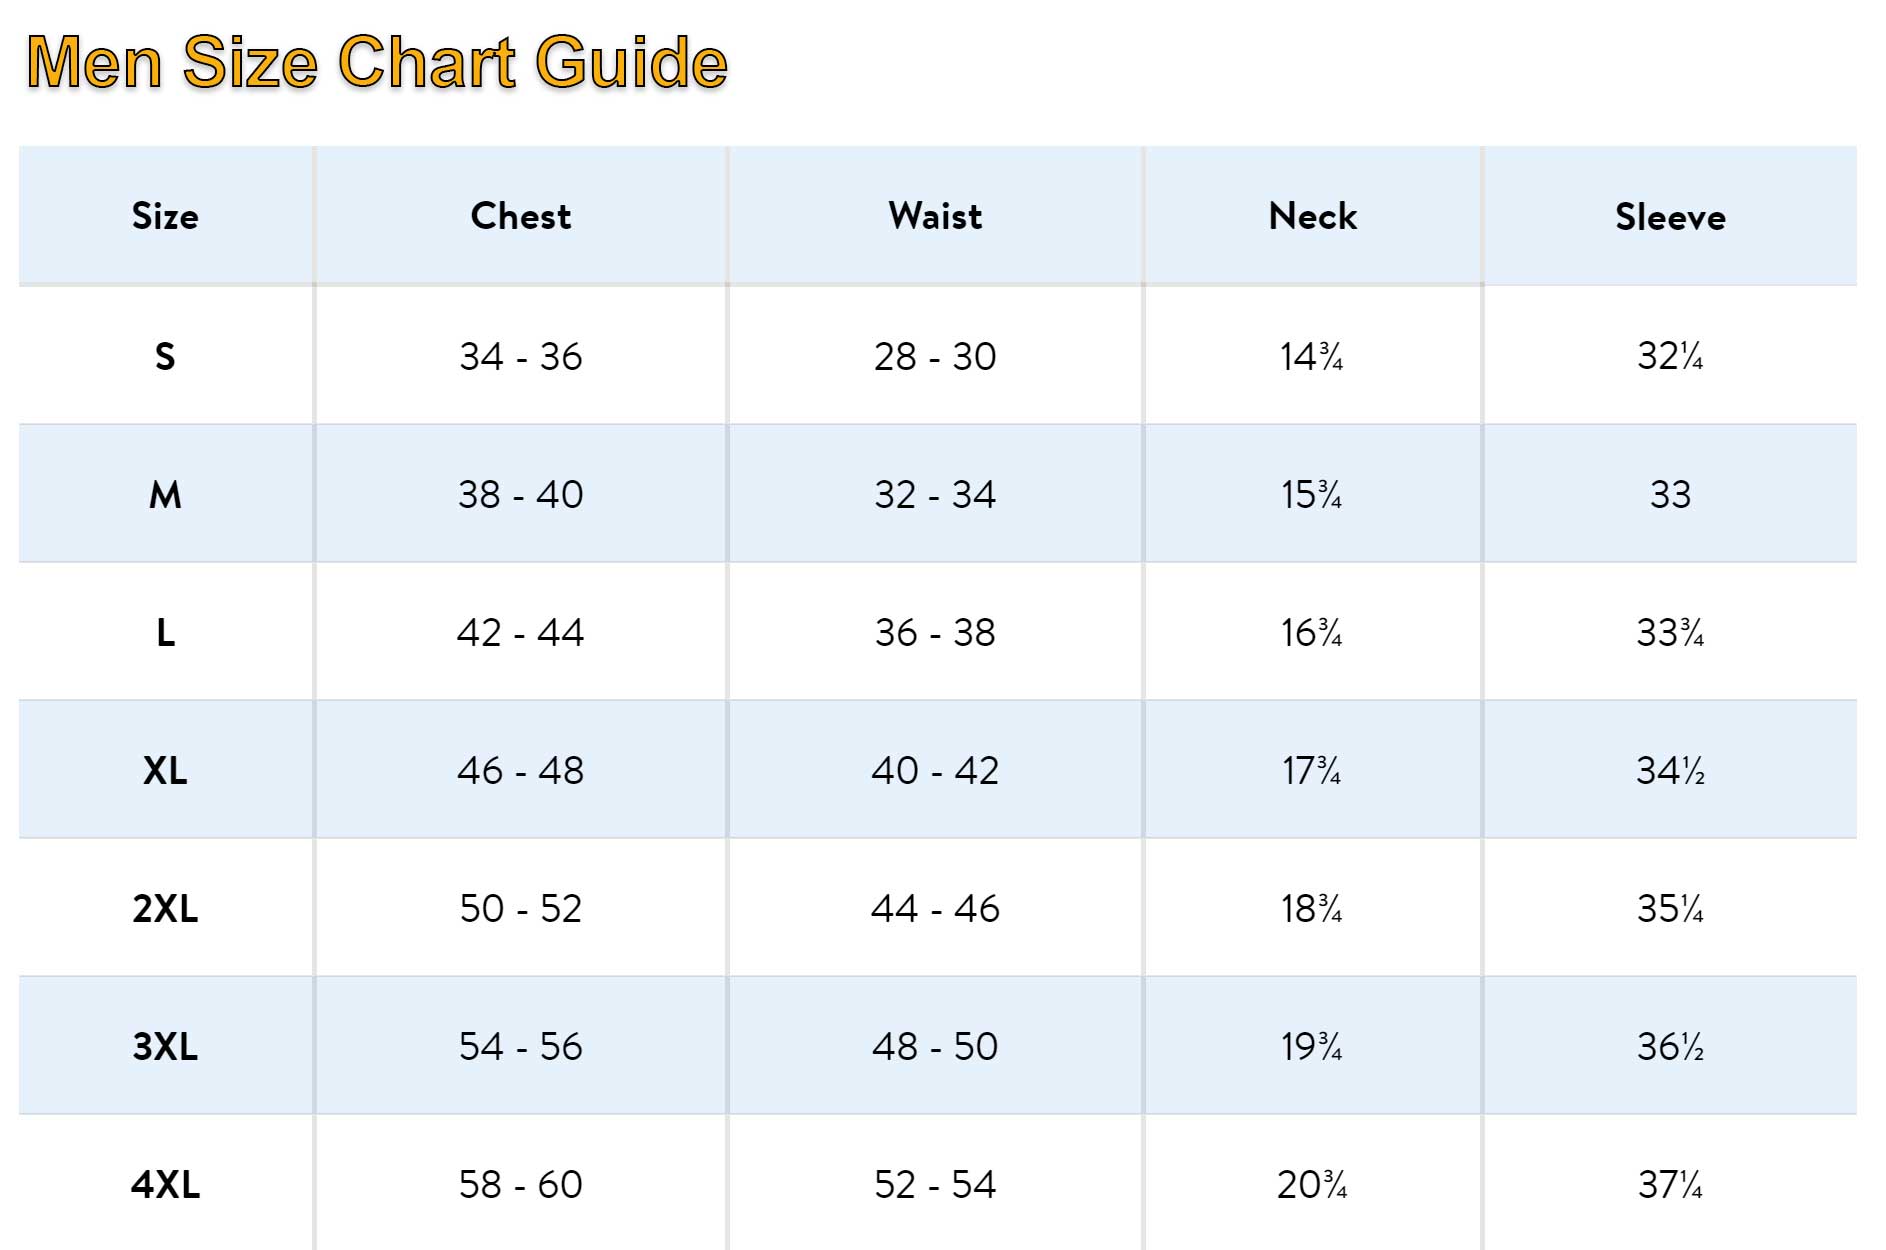Screen dimensions: 1886x1250
Task: Click neck value 16¾
Action: click(x=1312, y=632)
